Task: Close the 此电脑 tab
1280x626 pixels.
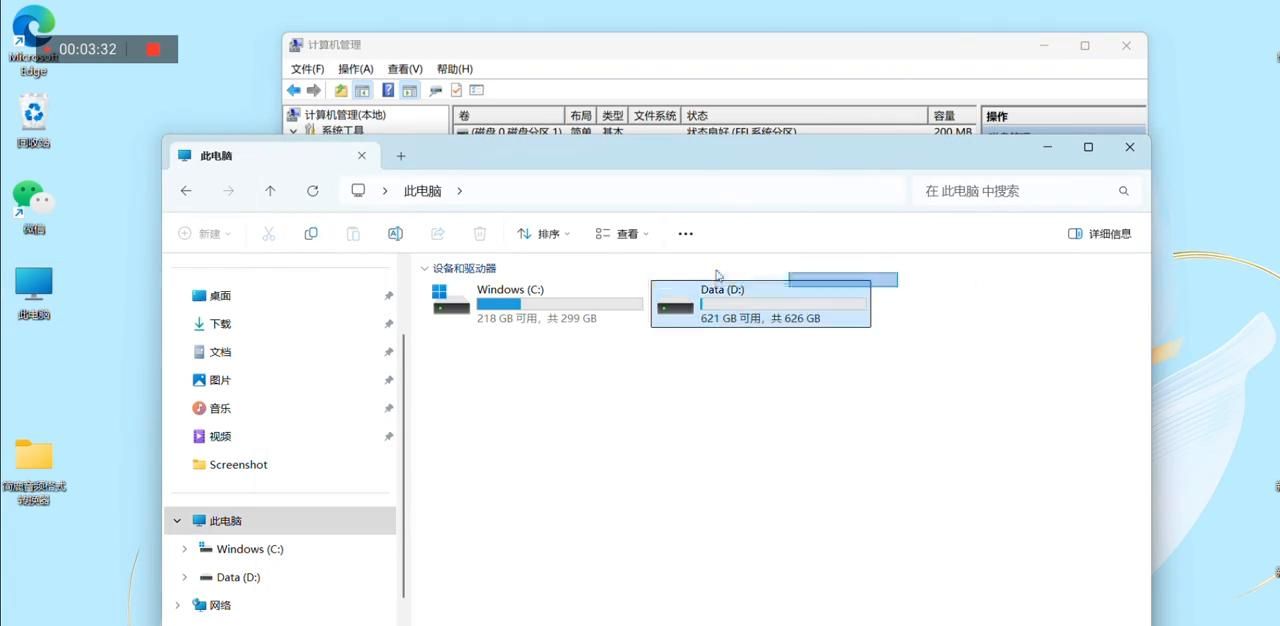Action: 362,156
